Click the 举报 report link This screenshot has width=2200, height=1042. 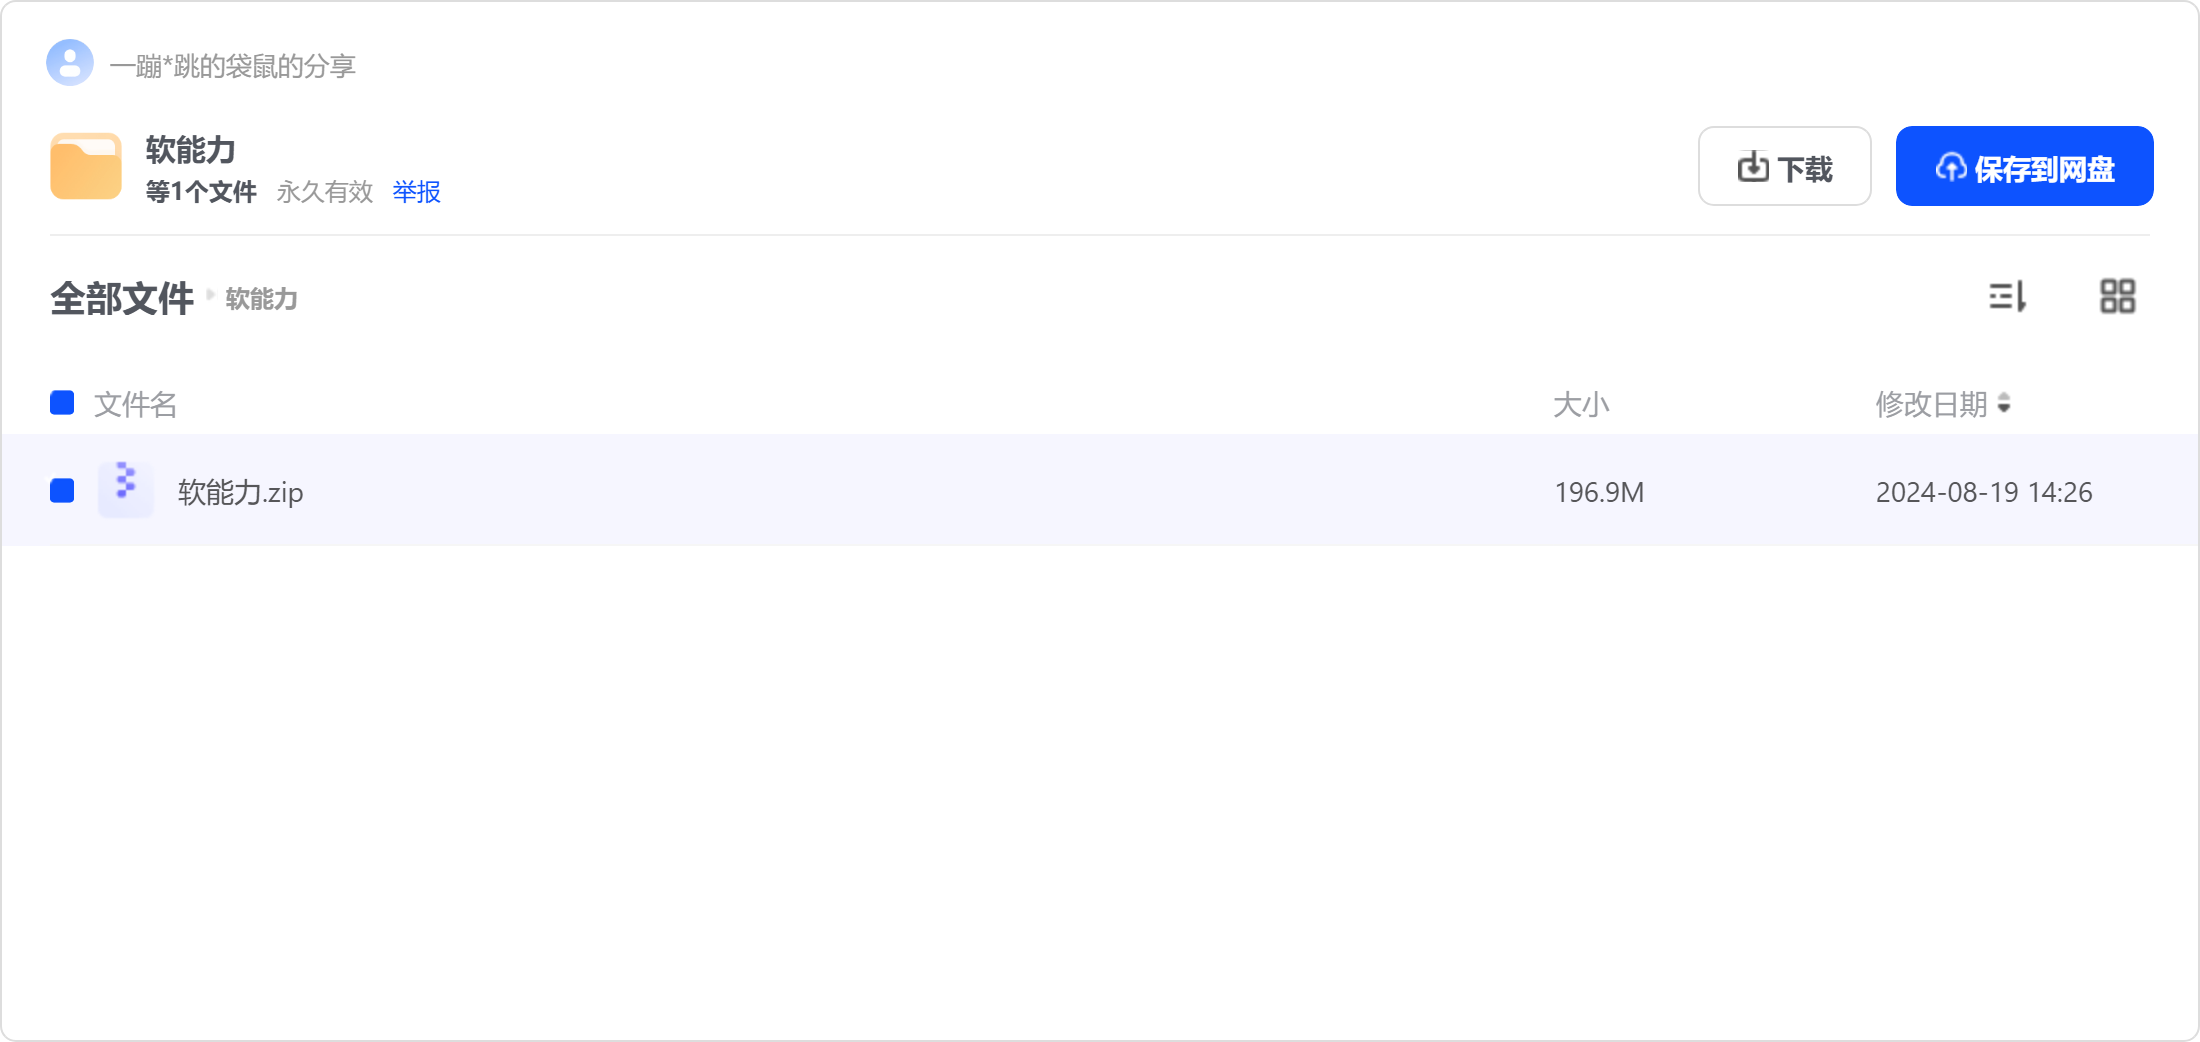pos(417,192)
